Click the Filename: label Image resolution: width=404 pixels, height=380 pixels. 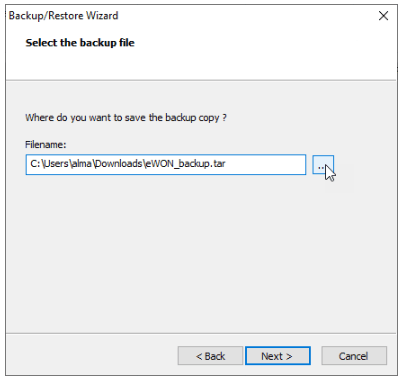(x=46, y=144)
